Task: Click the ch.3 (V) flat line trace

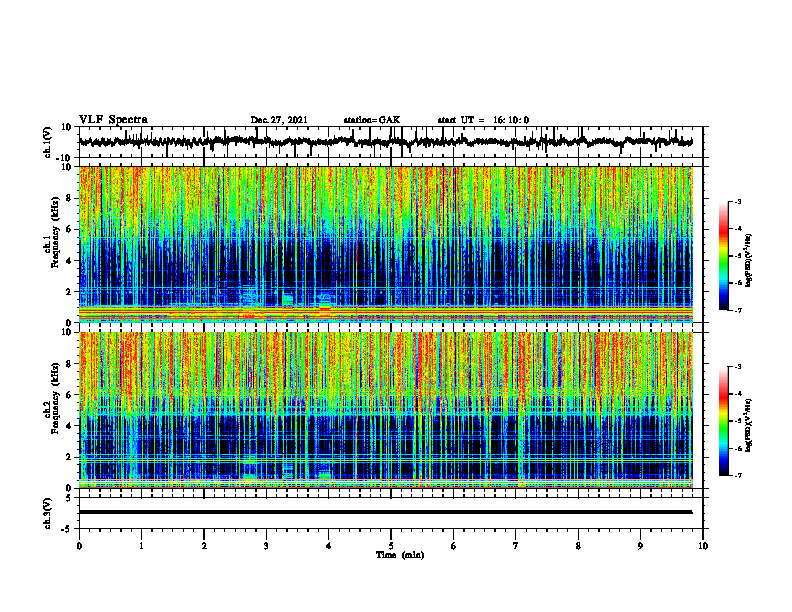Action: pos(386,512)
